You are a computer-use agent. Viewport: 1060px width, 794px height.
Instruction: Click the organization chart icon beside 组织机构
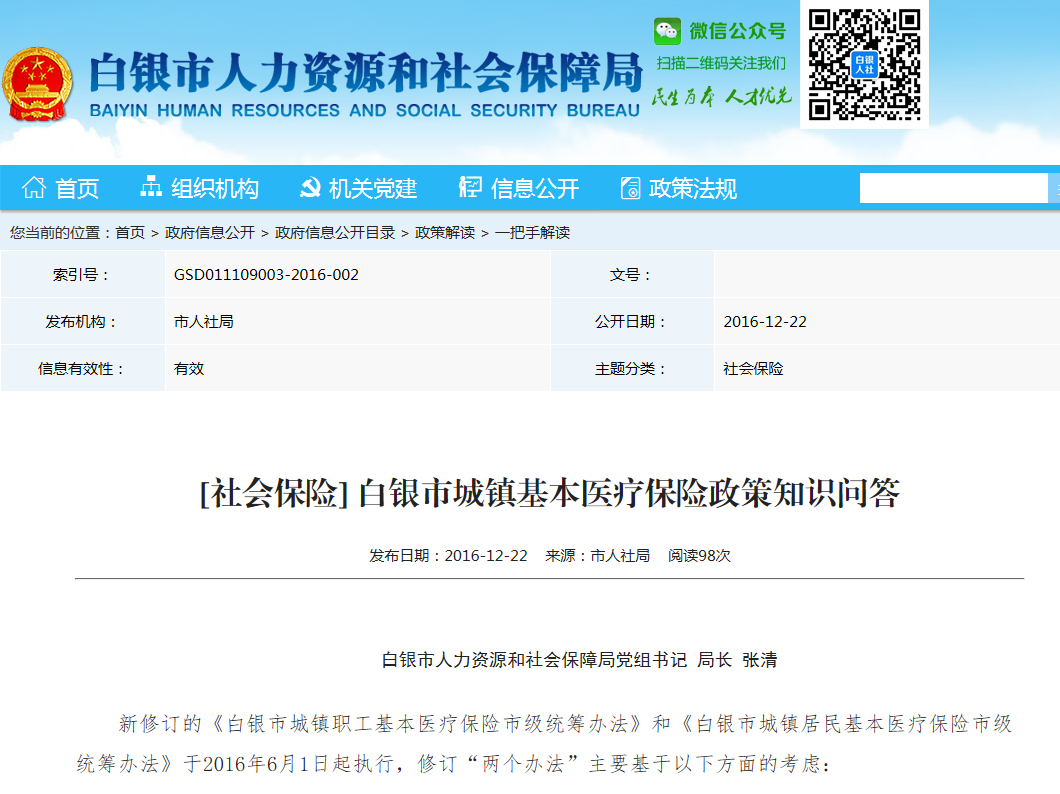coord(151,187)
